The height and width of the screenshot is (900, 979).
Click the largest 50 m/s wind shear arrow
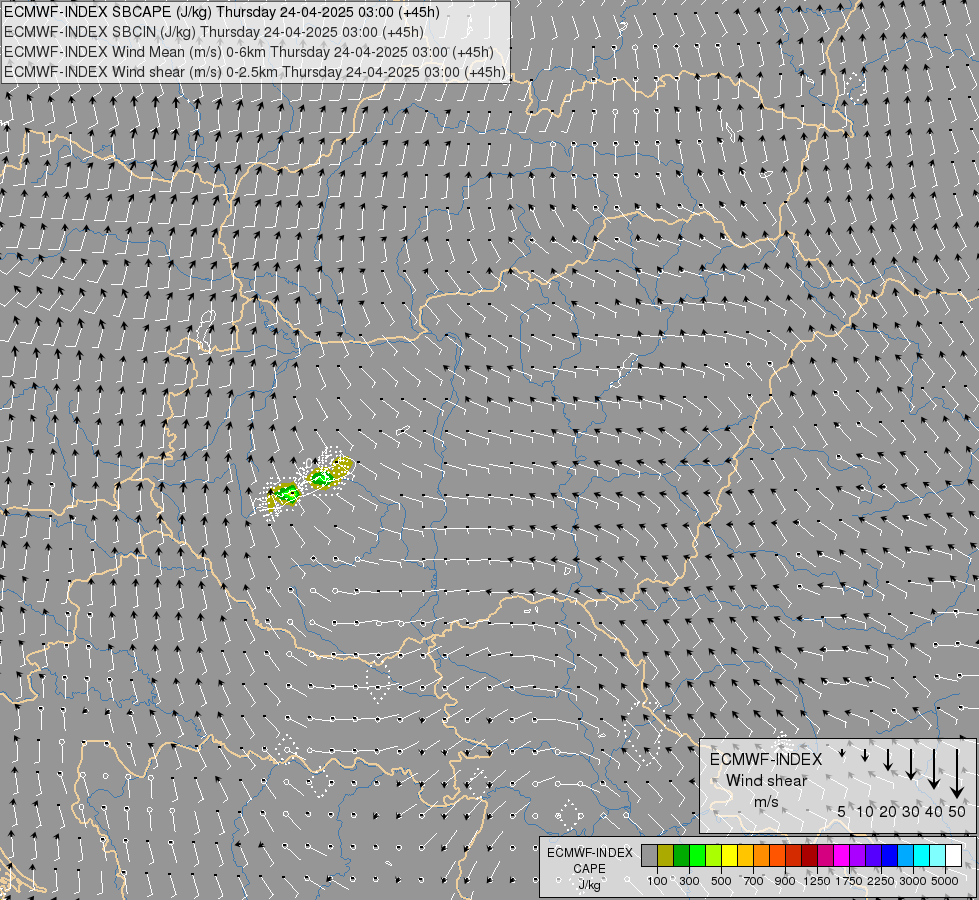coord(957,774)
